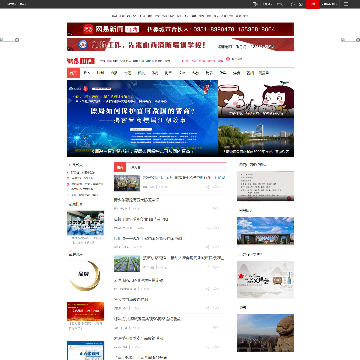Viewport: 360px width, 360px height.
Task: Click the red highlighted button in the top bar
Action: [313, 4]
